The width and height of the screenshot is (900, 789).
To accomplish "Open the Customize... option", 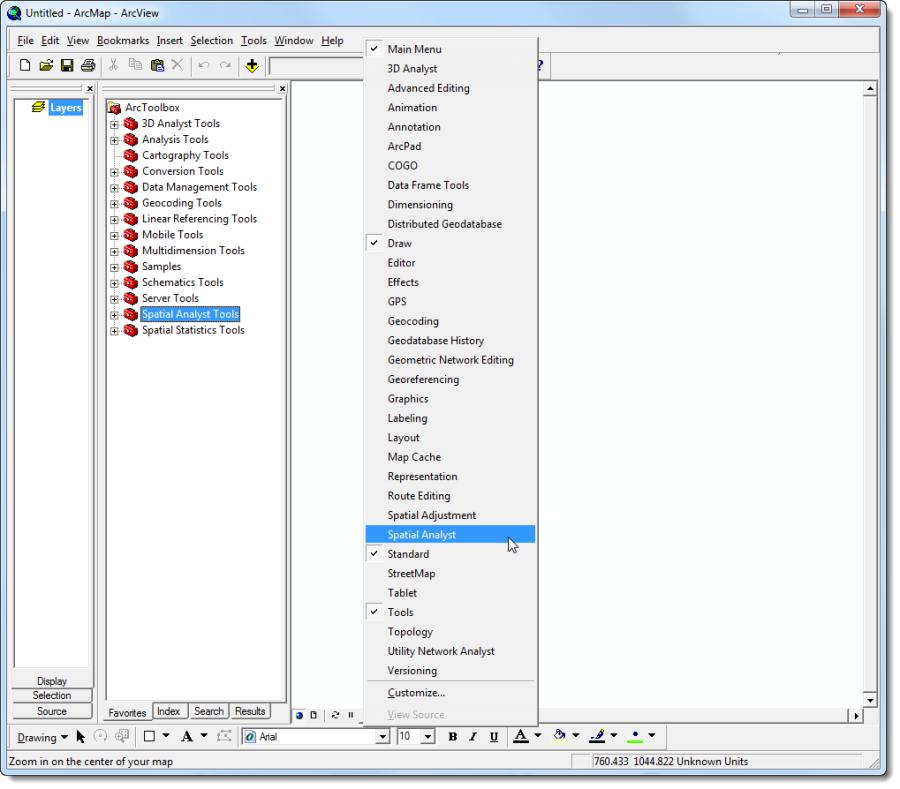I will click(x=416, y=693).
